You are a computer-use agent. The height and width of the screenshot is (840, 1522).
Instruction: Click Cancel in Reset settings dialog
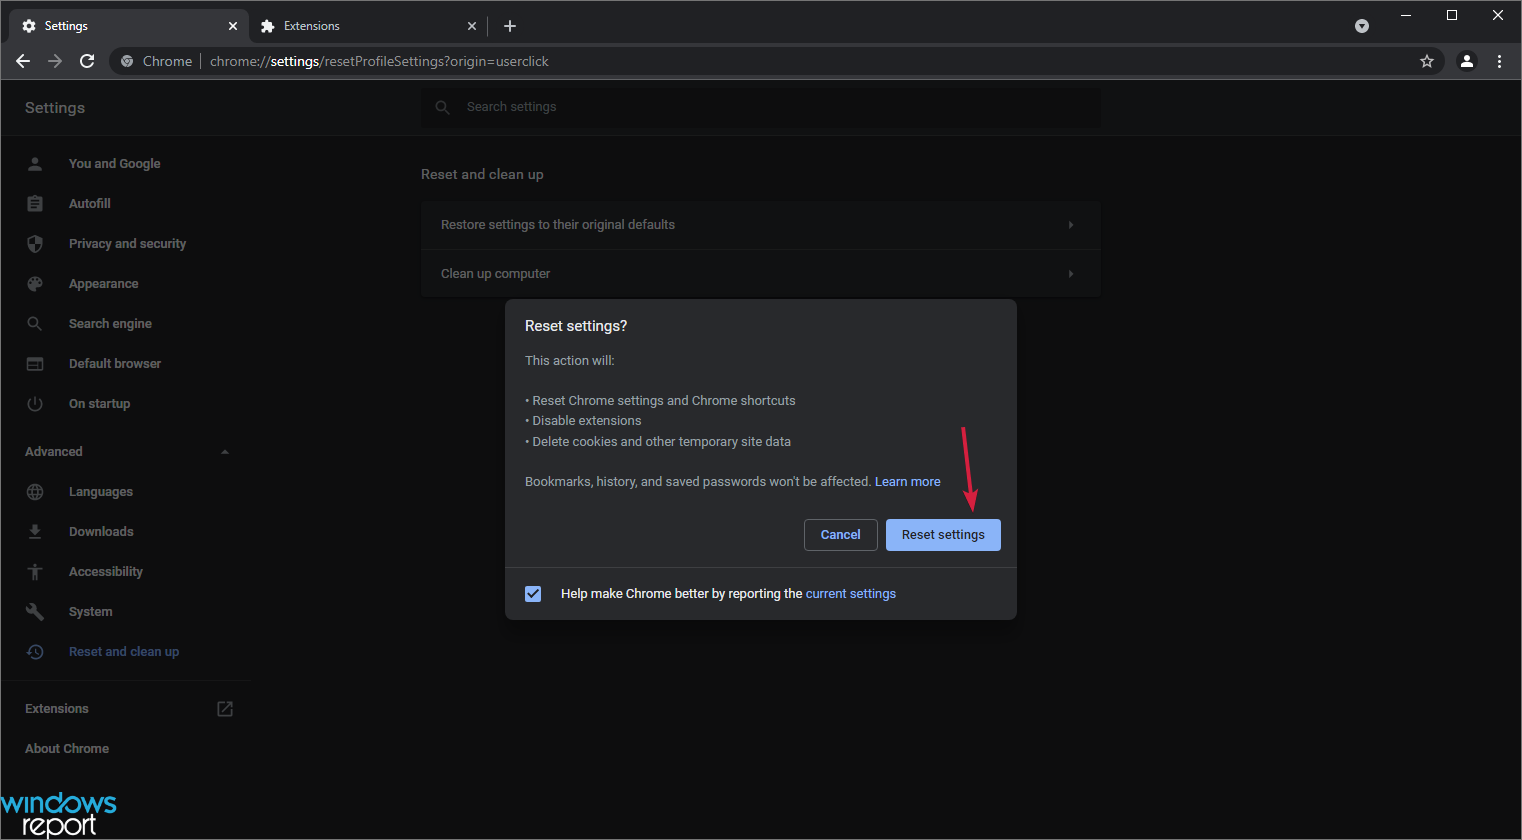pos(840,535)
